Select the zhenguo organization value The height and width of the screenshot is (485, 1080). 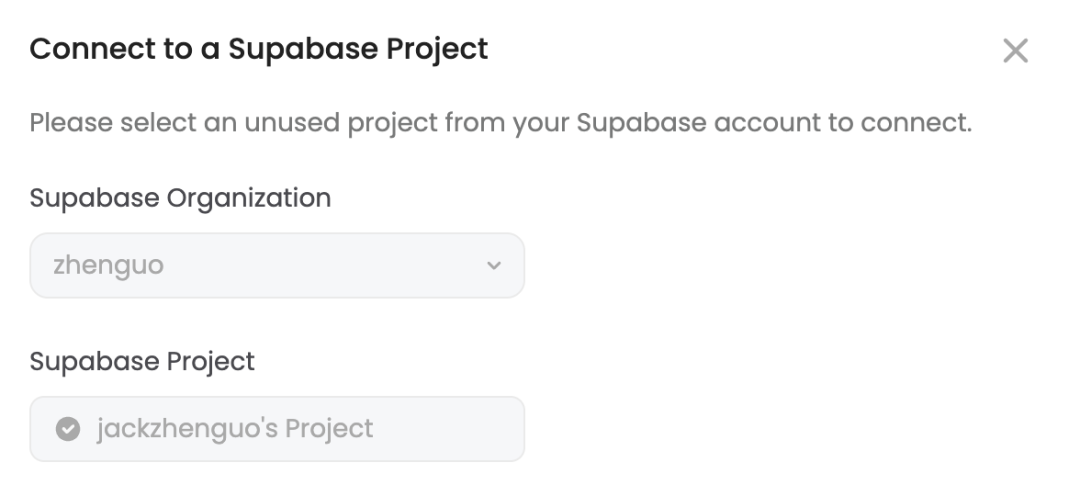coord(108,265)
